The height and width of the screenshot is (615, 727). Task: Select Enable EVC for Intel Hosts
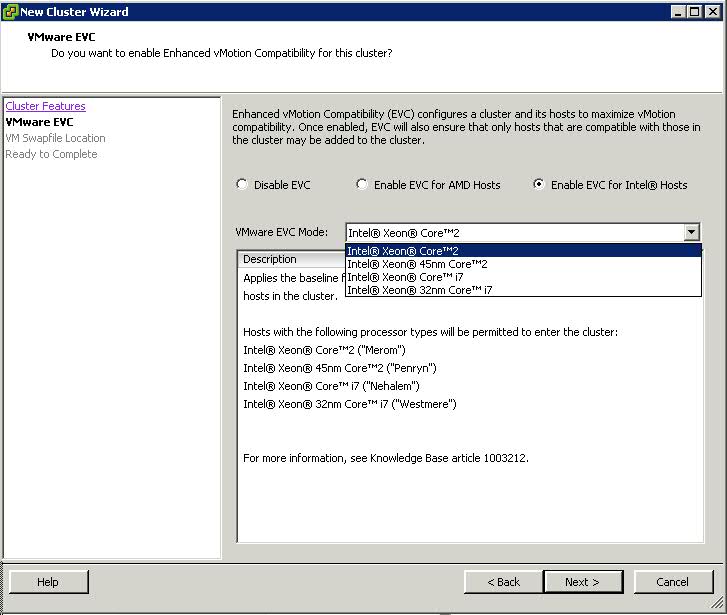point(538,184)
